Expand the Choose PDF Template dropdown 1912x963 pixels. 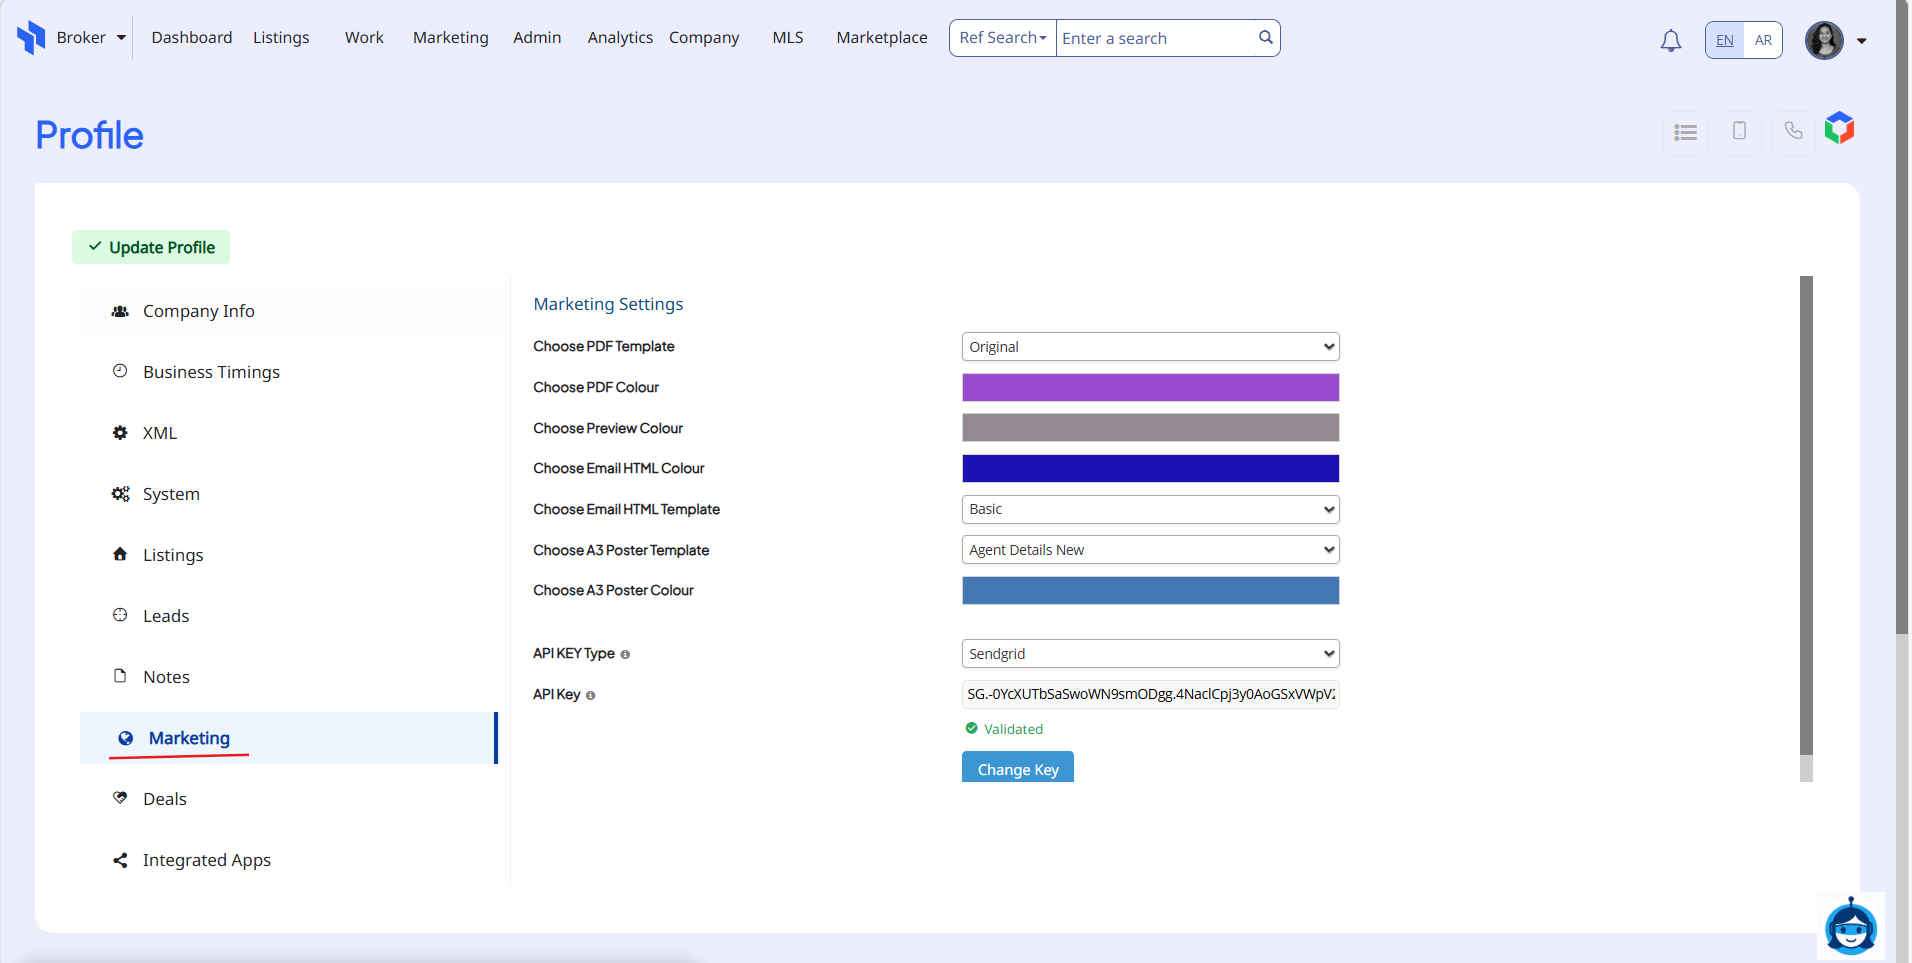click(1150, 347)
